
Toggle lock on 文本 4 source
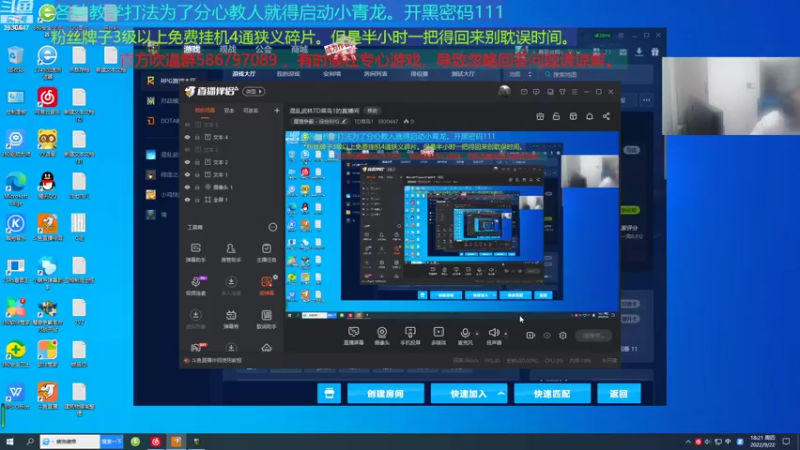click(x=197, y=137)
